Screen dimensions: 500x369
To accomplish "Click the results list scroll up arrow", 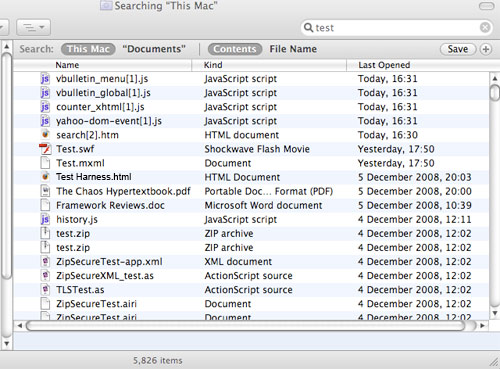I will point(495,78).
